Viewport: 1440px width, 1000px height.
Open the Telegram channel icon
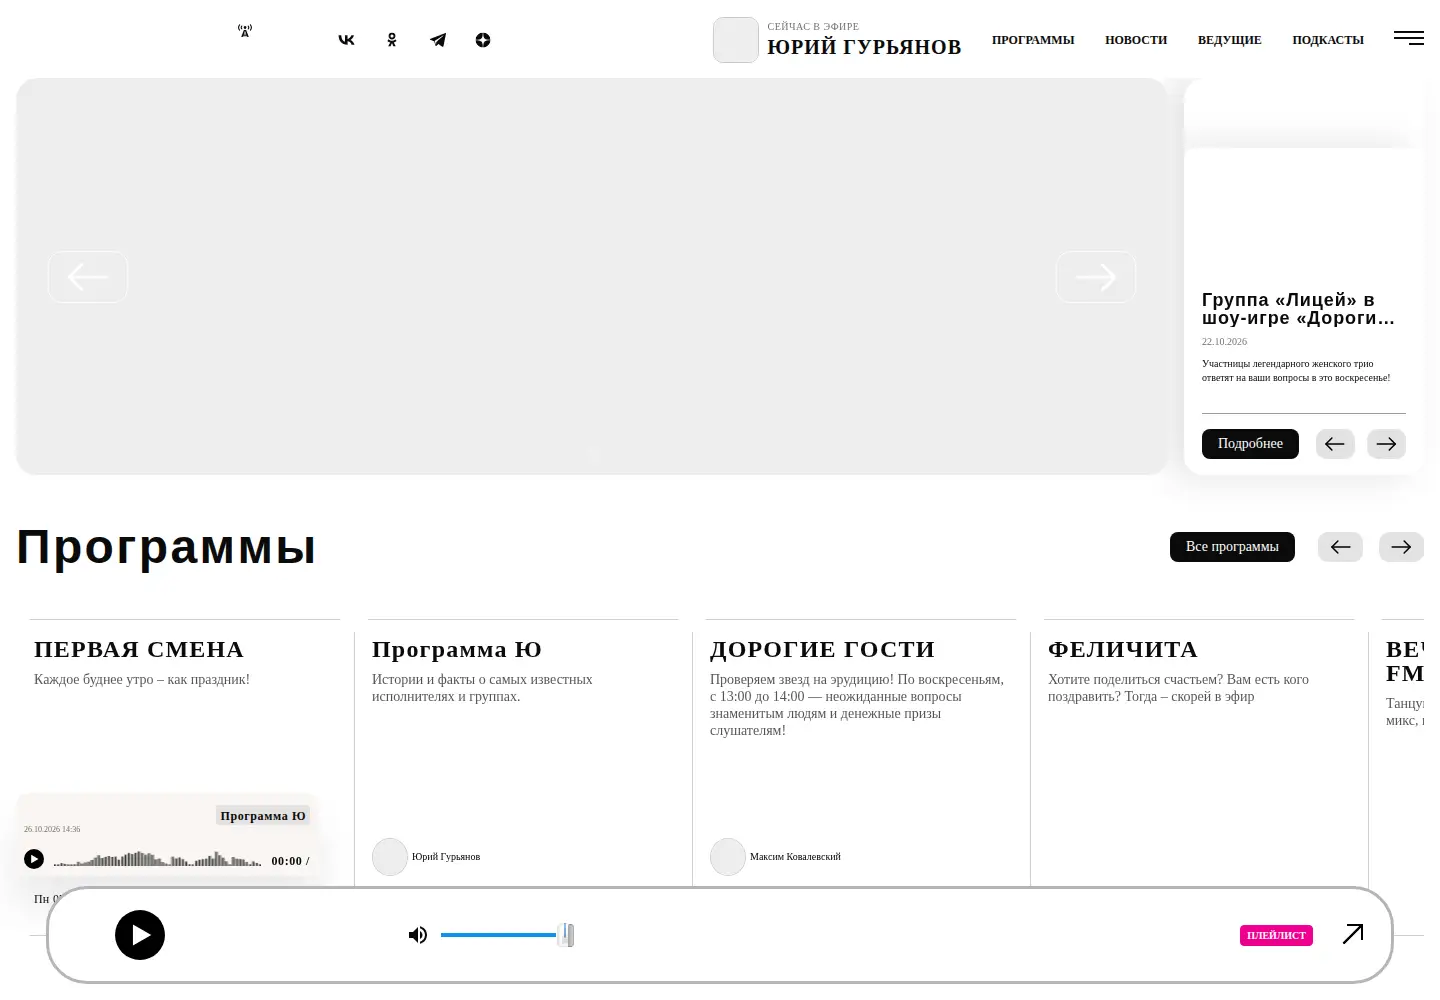coord(438,40)
